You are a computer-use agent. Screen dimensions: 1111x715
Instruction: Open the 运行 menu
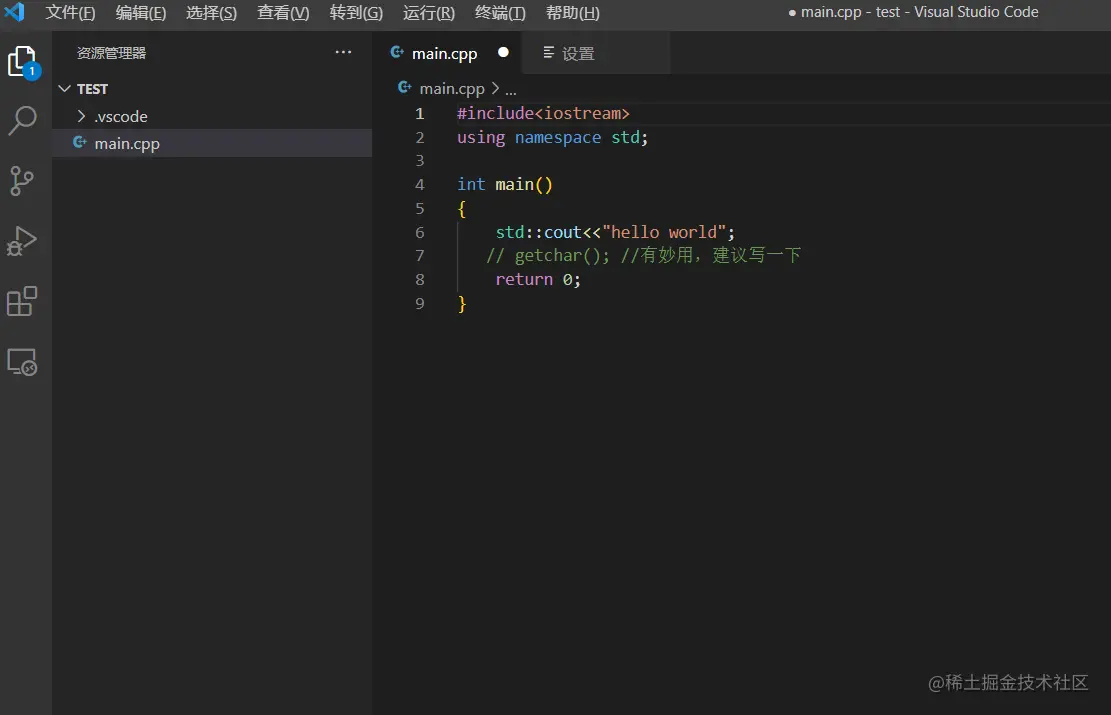point(428,13)
